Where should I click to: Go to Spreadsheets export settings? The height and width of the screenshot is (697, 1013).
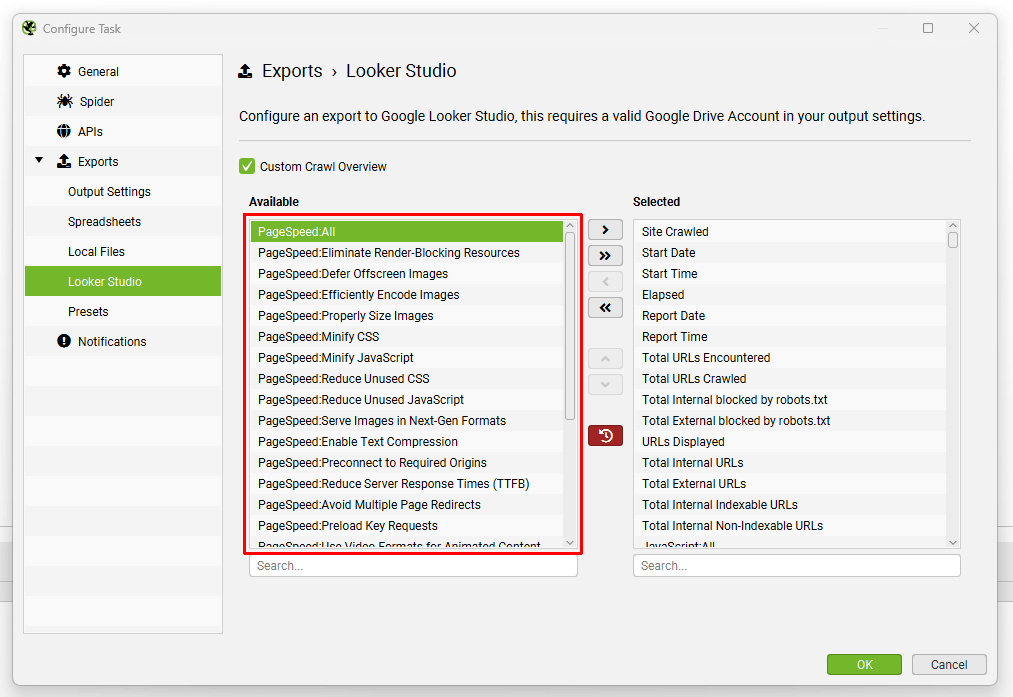[104, 221]
